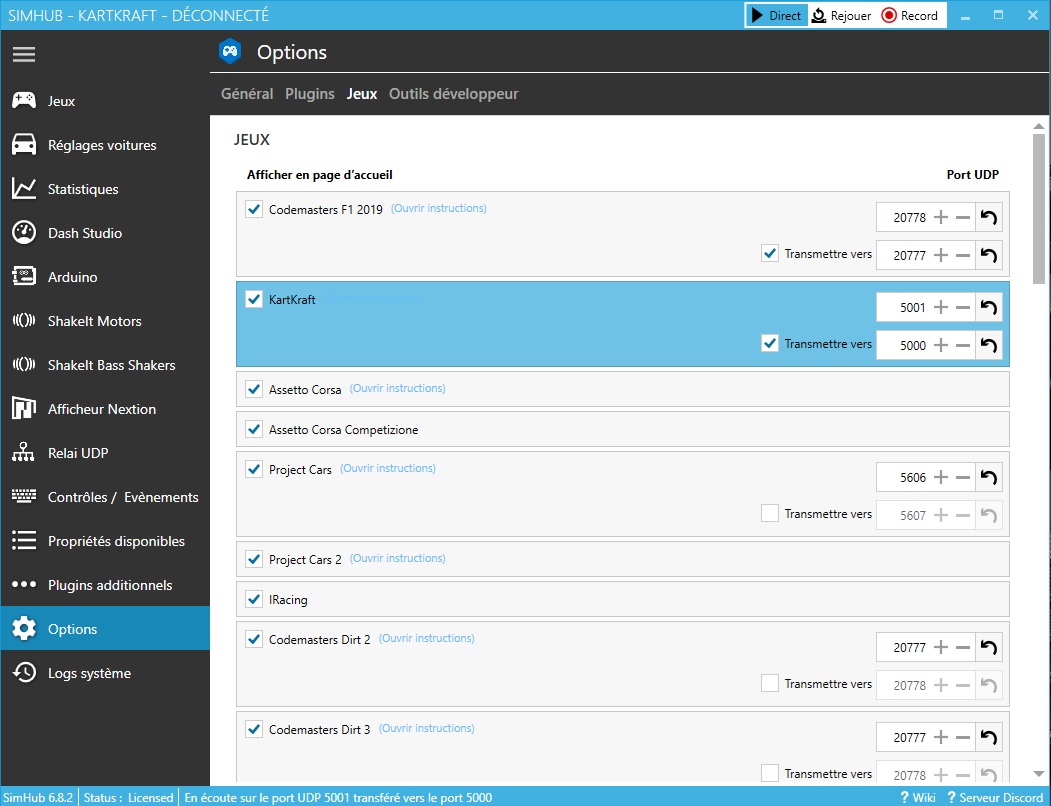
Task: Uncheck Codemasters F1 2019 homepage checkbox
Action: point(254,209)
